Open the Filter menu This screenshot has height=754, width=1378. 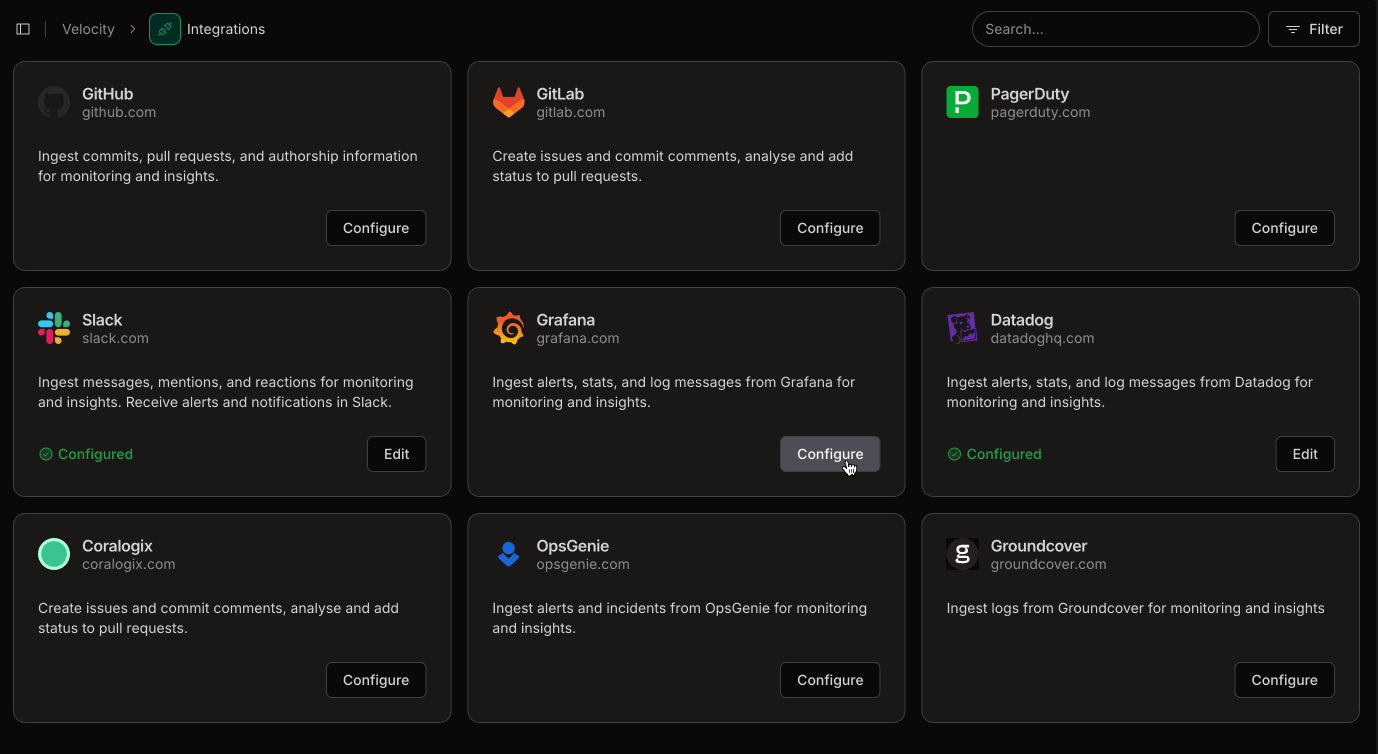(x=1313, y=29)
